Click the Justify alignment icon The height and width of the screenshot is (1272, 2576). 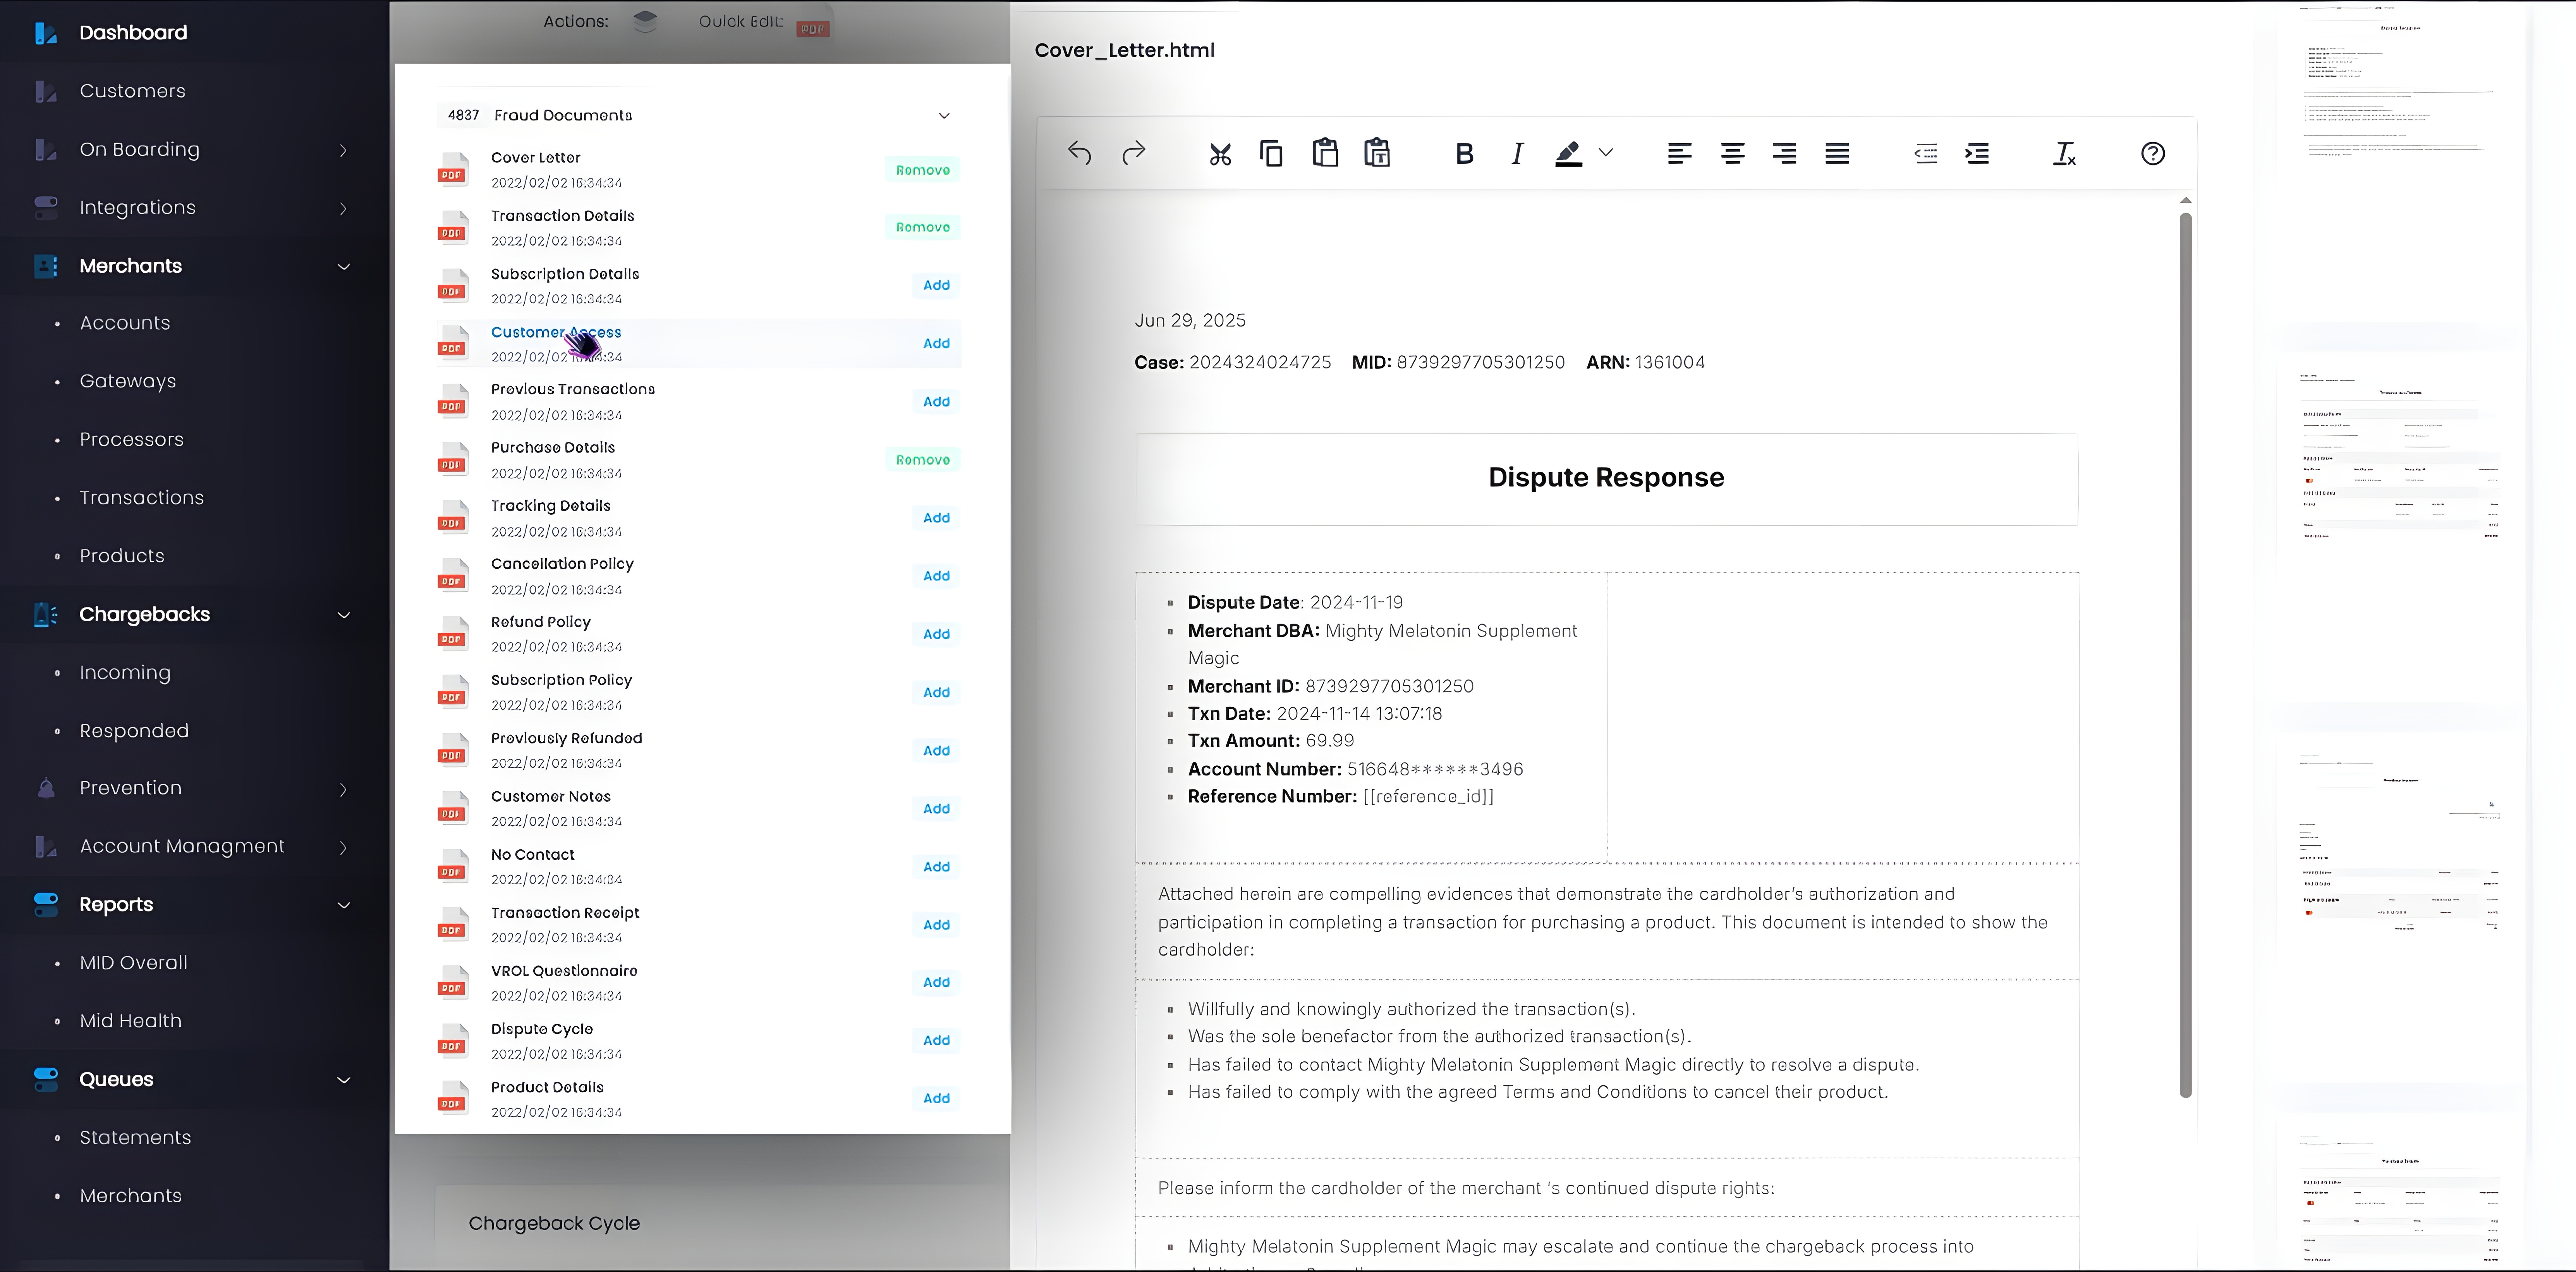tap(1837, 154)
